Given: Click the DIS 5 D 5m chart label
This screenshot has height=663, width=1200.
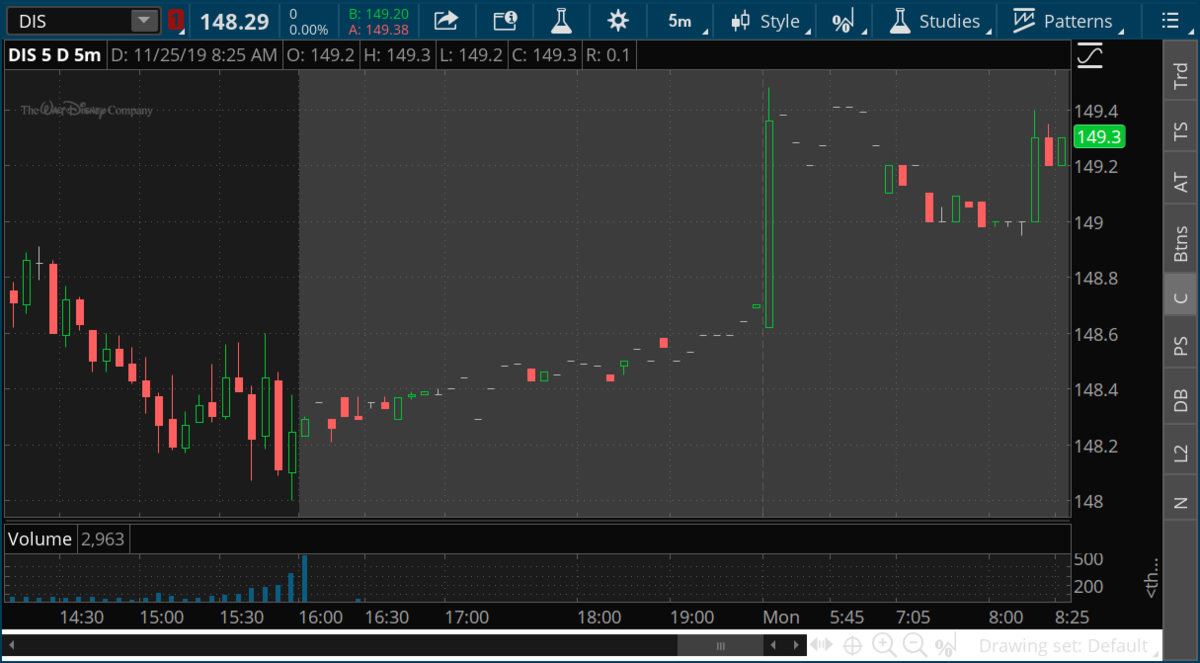Looking at the screenshot, I should [x=54, y=55].
